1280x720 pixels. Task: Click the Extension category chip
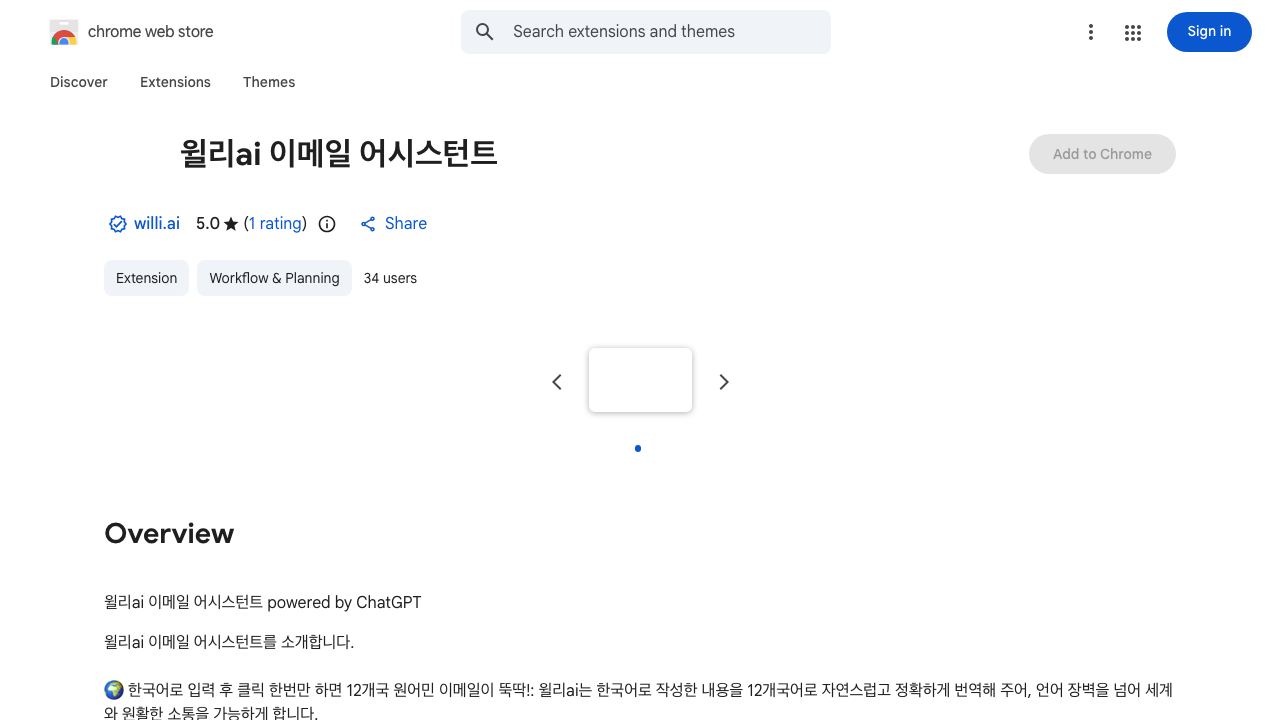tap(146, 278)
